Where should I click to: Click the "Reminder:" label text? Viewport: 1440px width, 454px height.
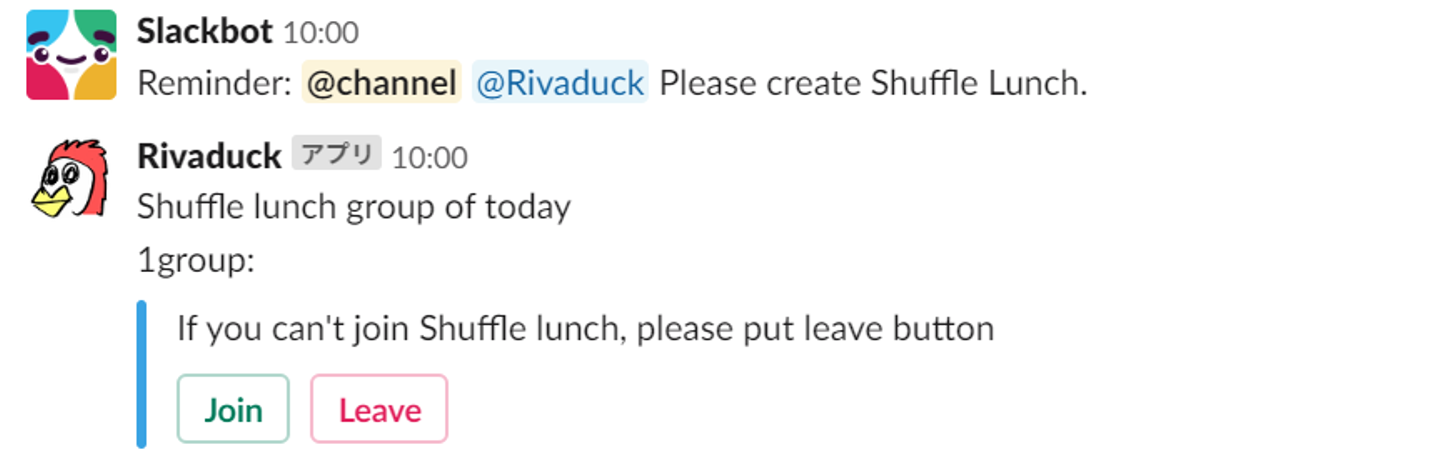(214, 84)
